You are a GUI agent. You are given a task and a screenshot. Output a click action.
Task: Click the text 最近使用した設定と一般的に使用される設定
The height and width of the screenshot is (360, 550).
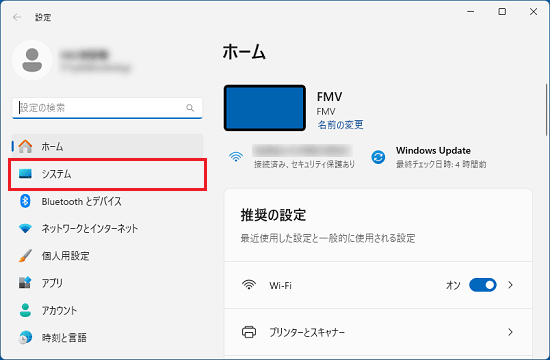click(328, 238)
